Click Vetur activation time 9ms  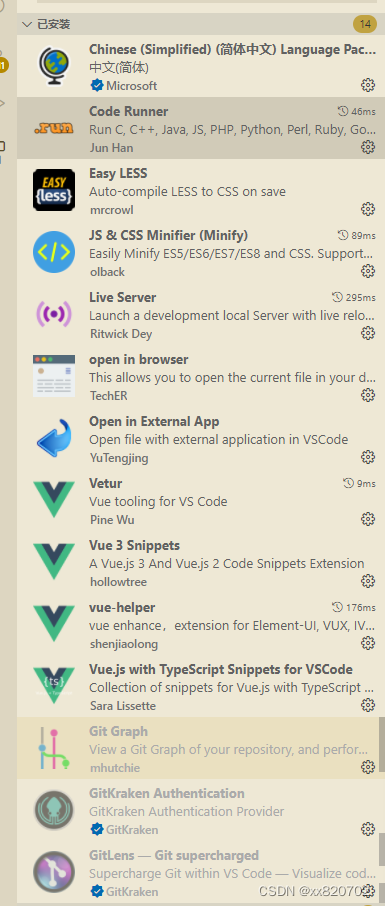pos(359,483)
